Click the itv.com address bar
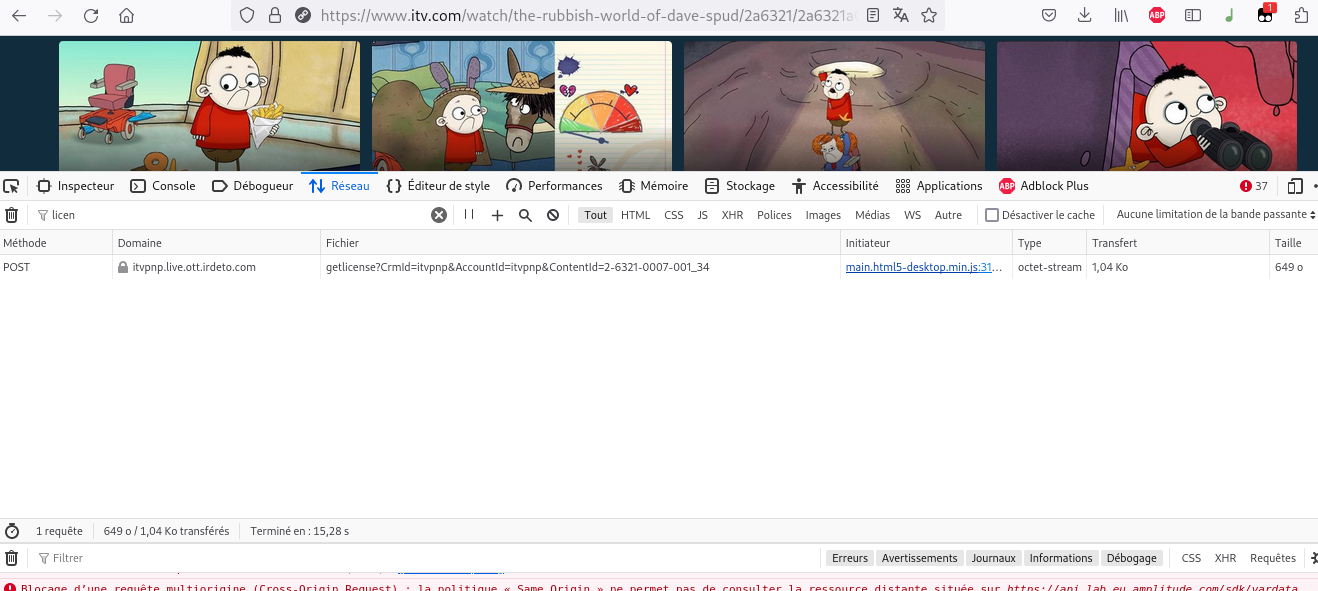 click(590, 15)
